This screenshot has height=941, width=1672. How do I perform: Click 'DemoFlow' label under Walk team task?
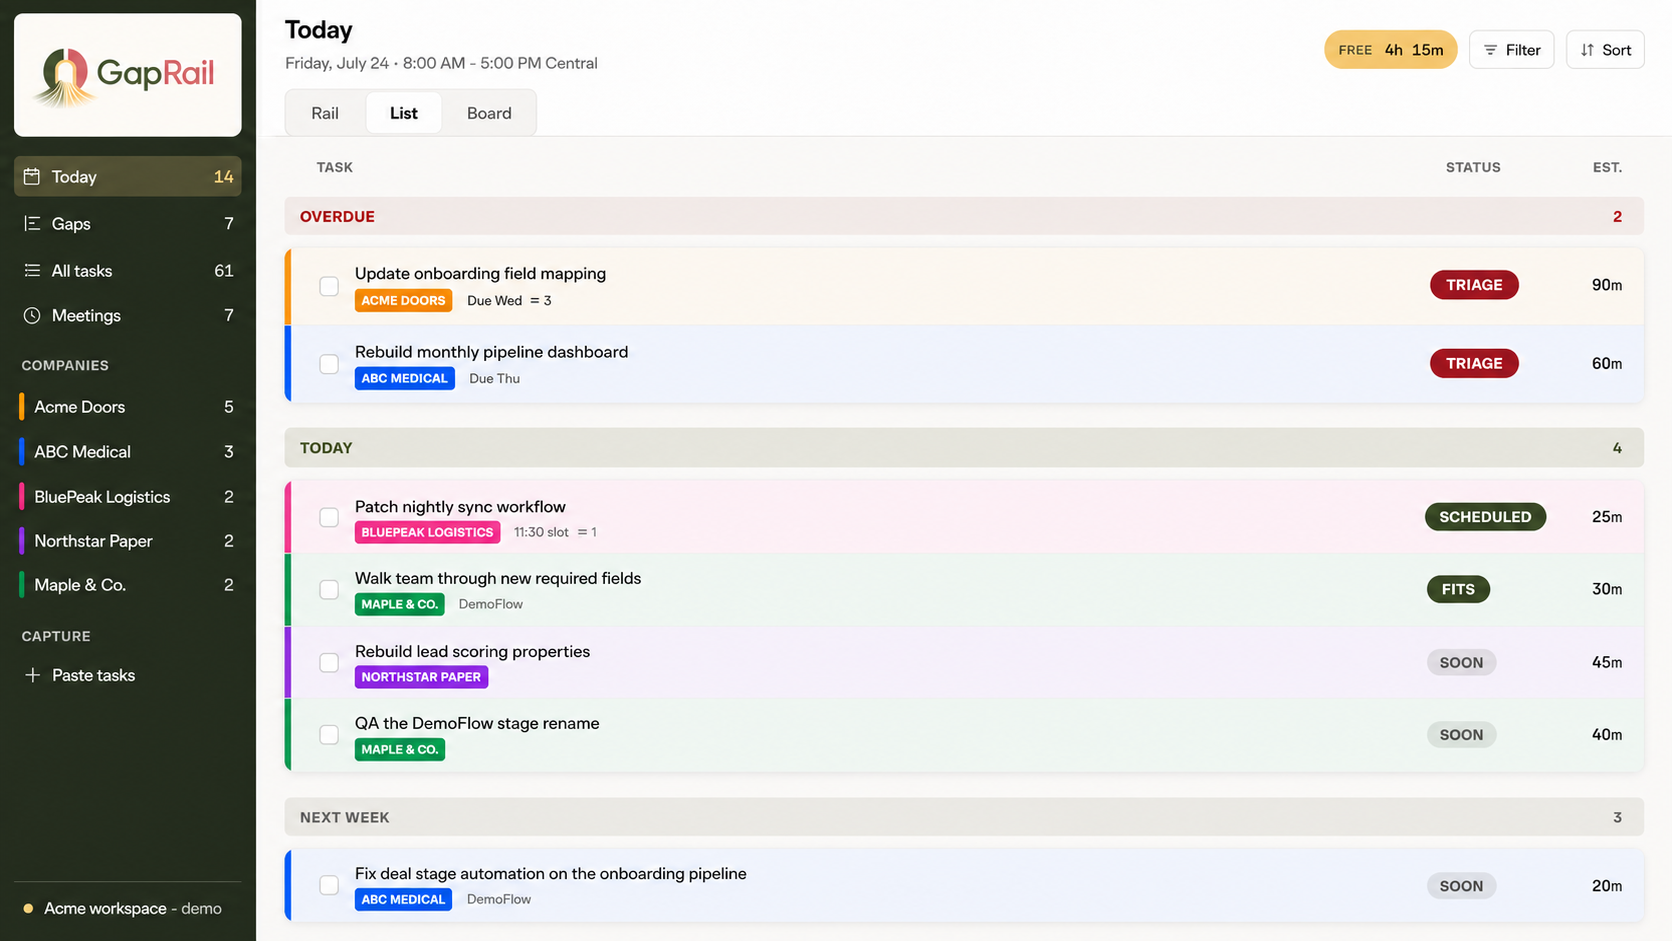[x=490, y=604]
